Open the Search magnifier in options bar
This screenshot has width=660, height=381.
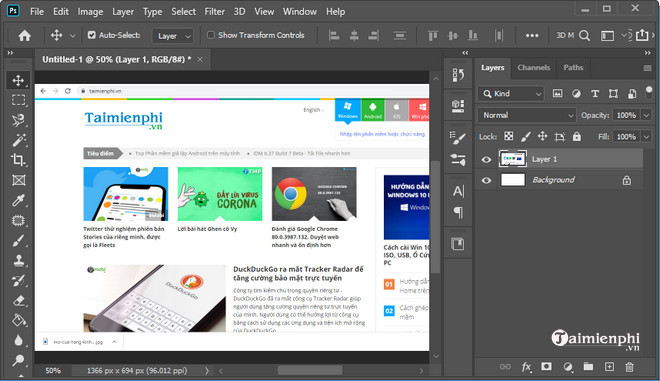click(x=584, y=36)
